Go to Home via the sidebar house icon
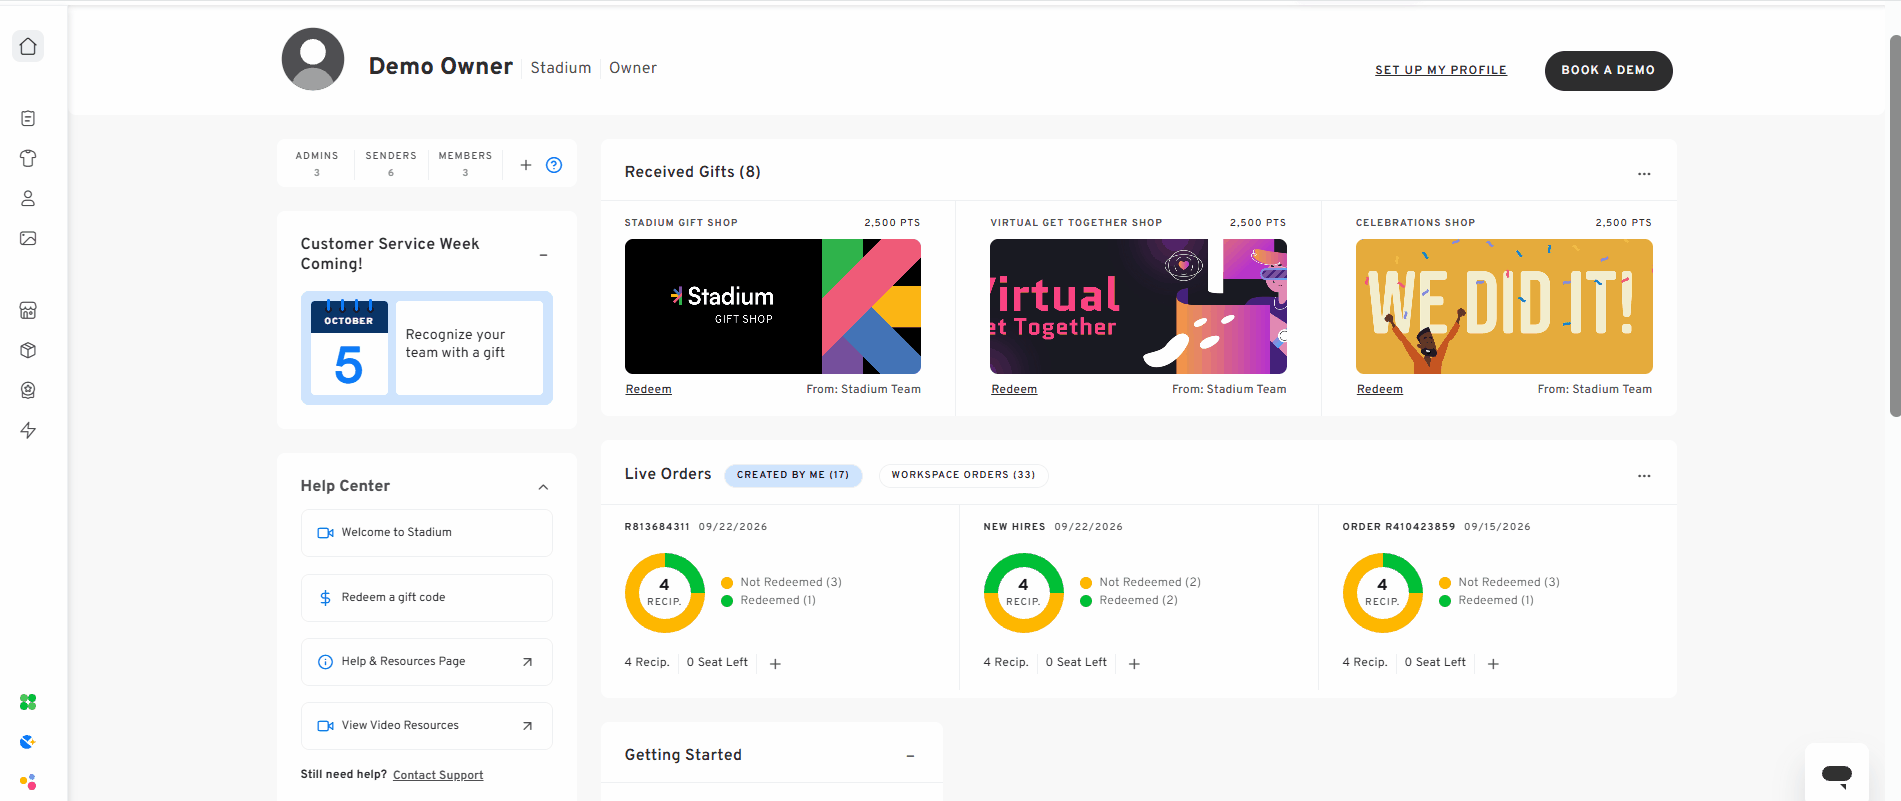Image resolution: width=1901 pixels, height=801 pixels. point(28,46)
